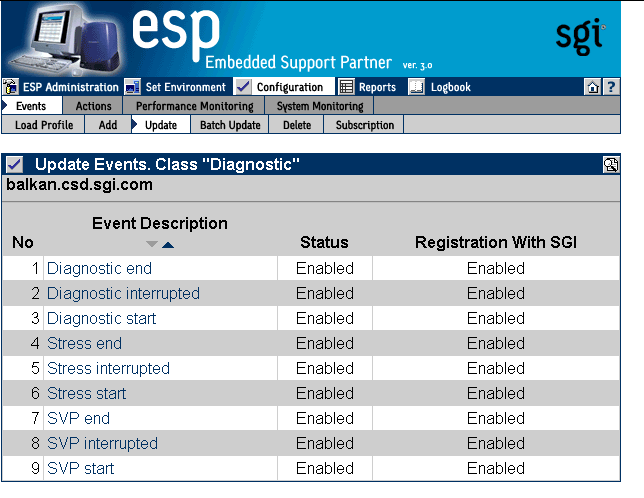Click the ESP Administration icon
Viewport: 644px width, 498px height.
(x=10, y=87)
